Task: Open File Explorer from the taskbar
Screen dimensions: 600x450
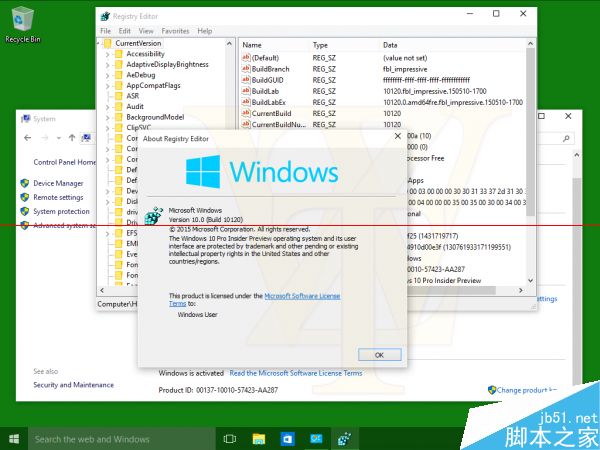Action: 259,439
